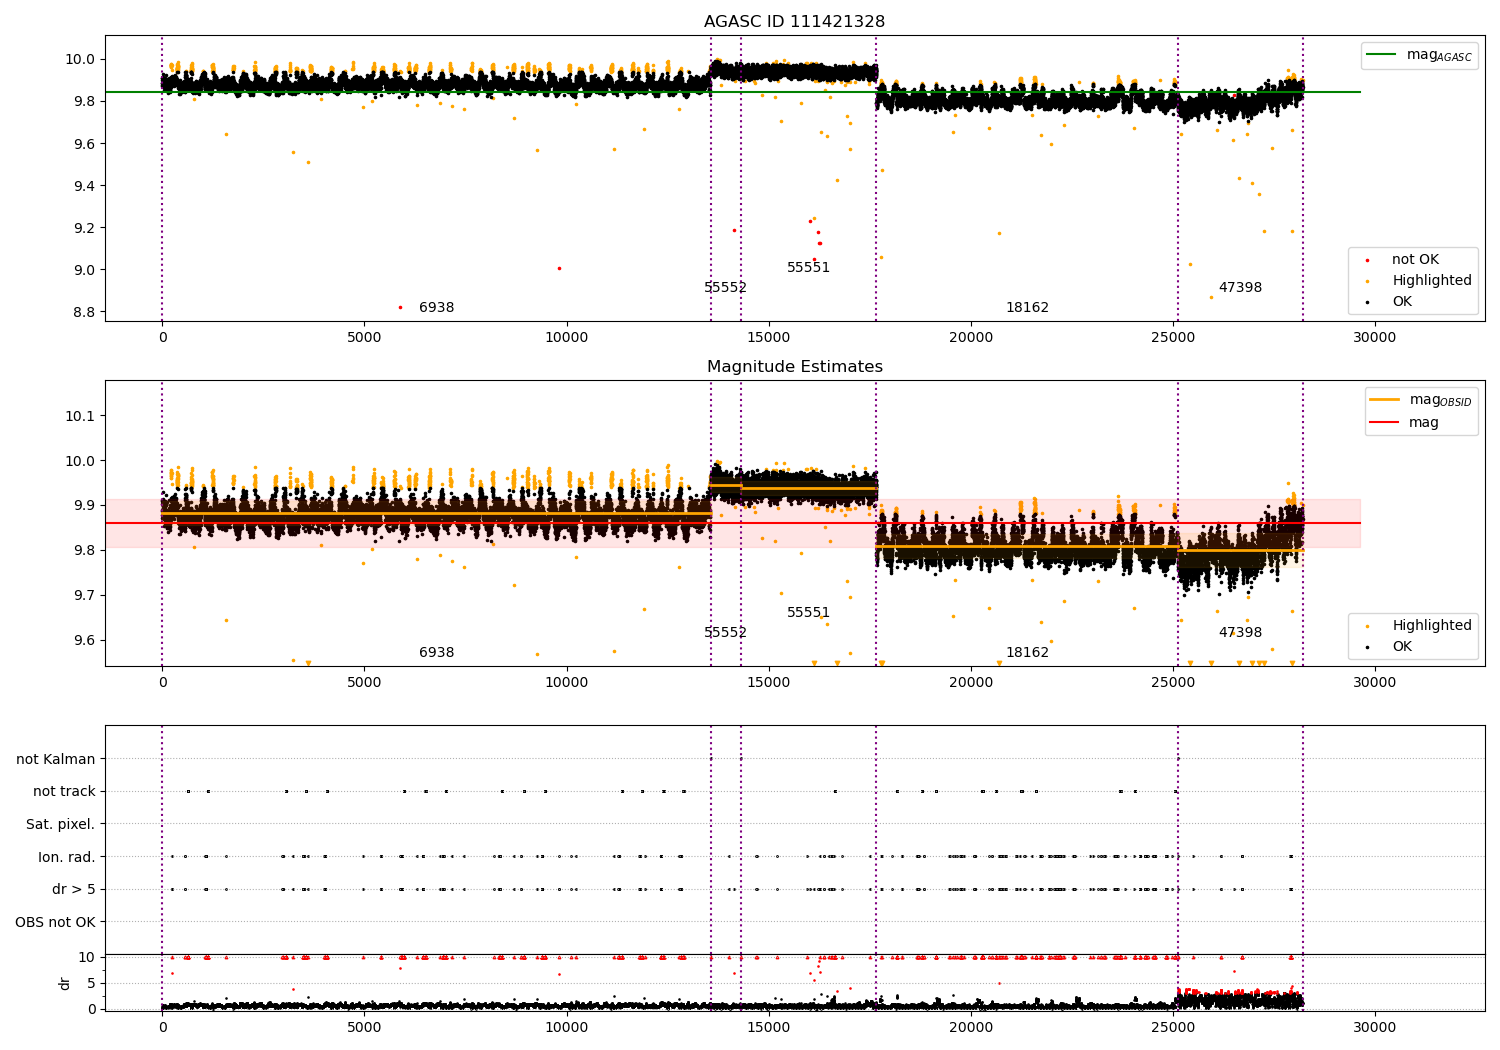Click the 10.1 y-axis tick label
Image resolution: width=1500 pixels, height=1050 pixels.
pos(80,416)
